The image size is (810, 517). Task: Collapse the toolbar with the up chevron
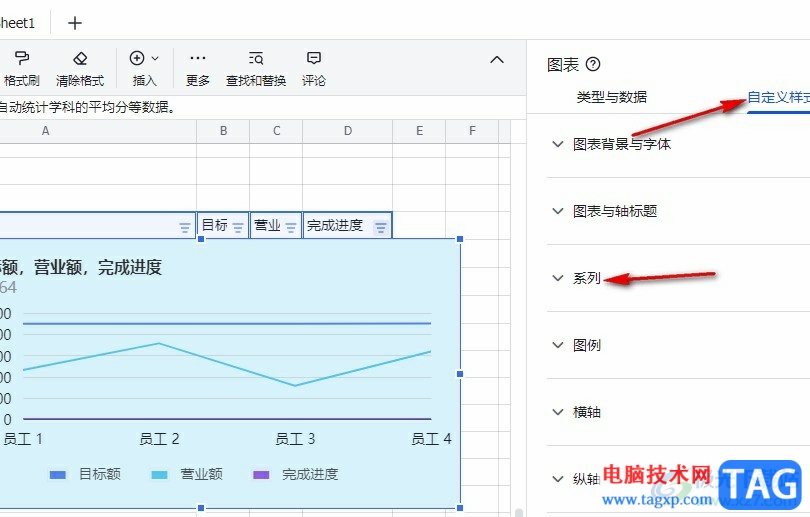click(x=496, y=59)
